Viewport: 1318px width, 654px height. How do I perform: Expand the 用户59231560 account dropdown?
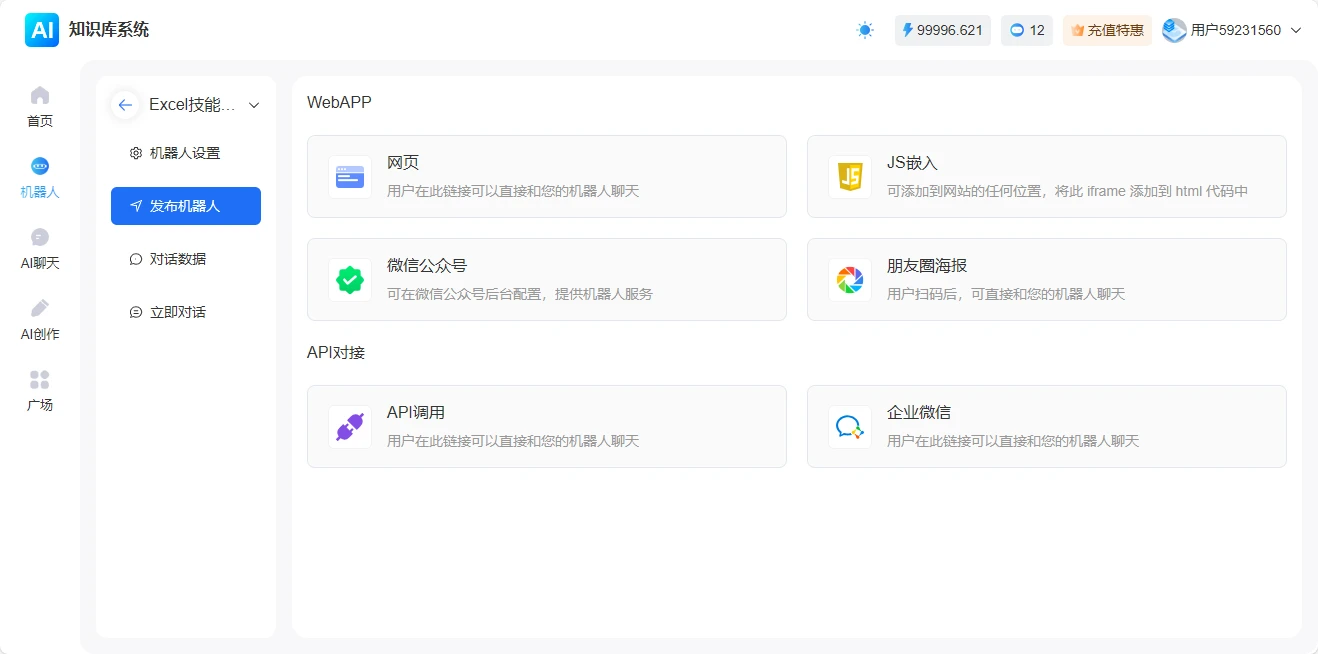coord(1239,30)
